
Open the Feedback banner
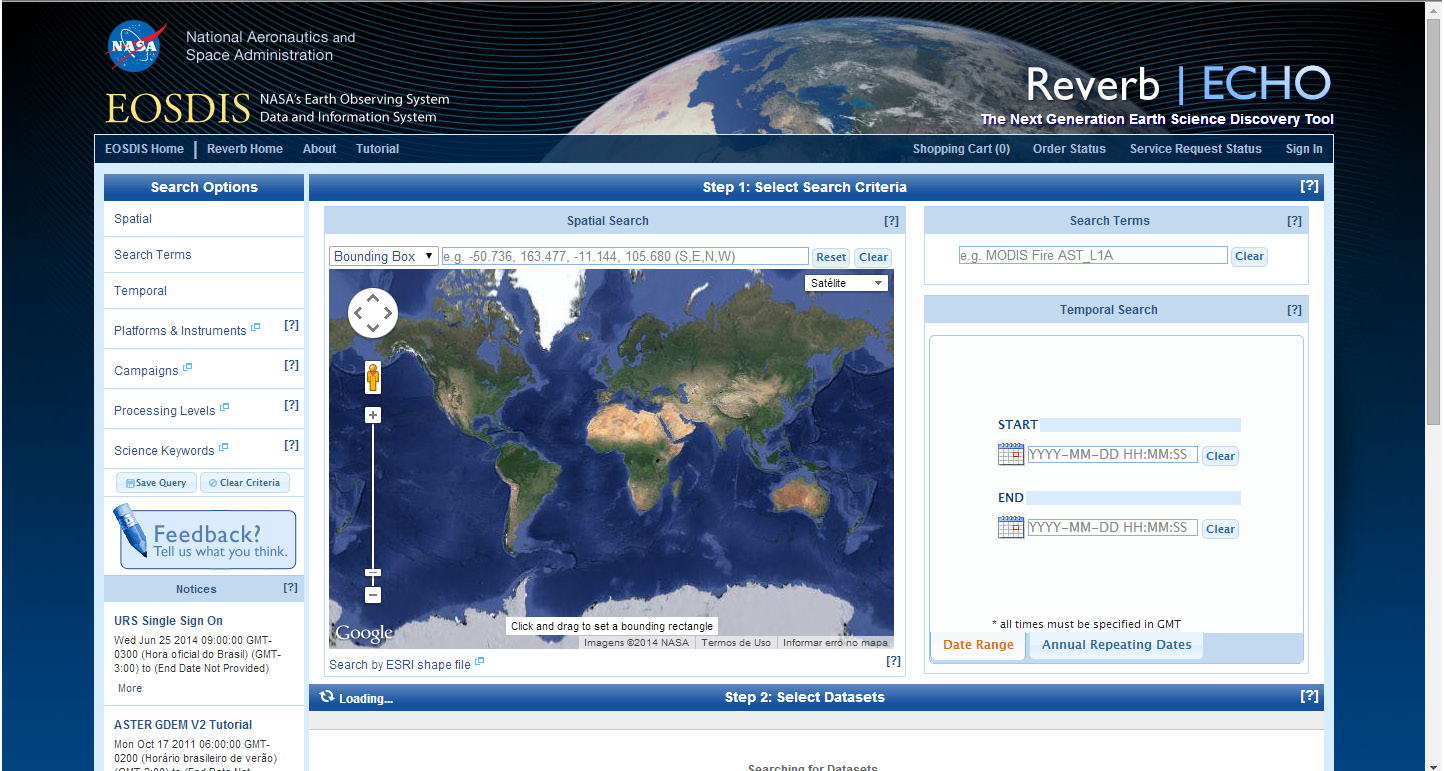[x=204, y=538]
